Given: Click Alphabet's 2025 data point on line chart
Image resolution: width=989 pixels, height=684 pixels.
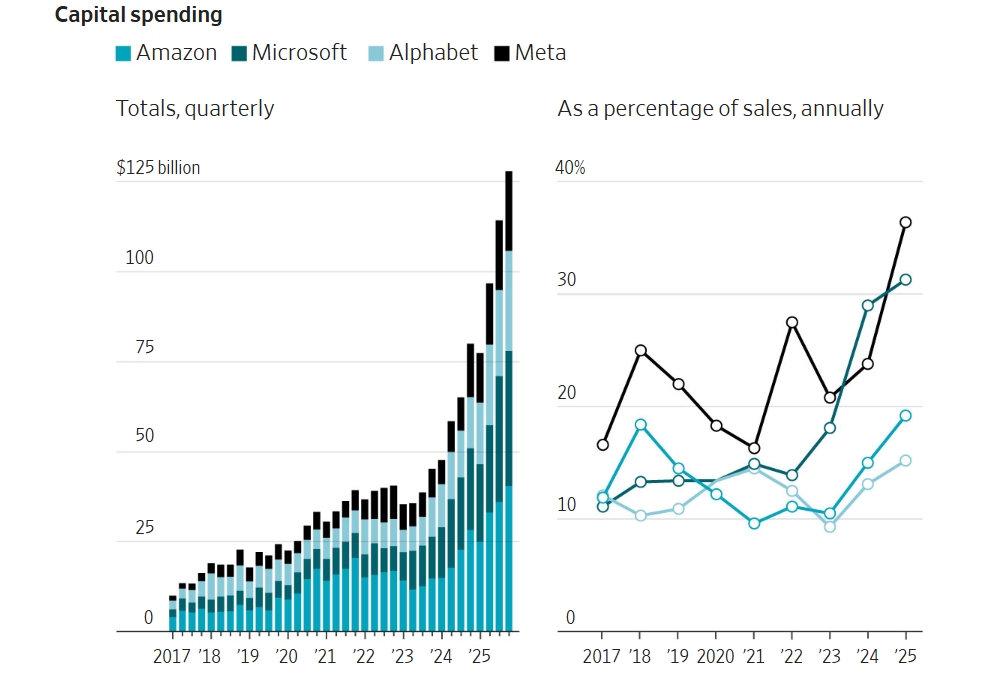Looking at the screenshot, I should (x=905, y=461).
